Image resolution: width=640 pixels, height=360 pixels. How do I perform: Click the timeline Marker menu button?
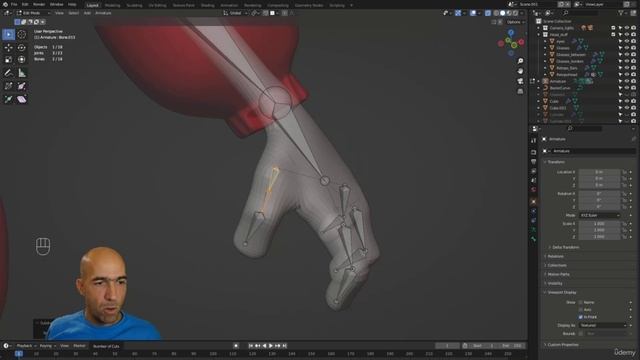[x=79, y=346]
